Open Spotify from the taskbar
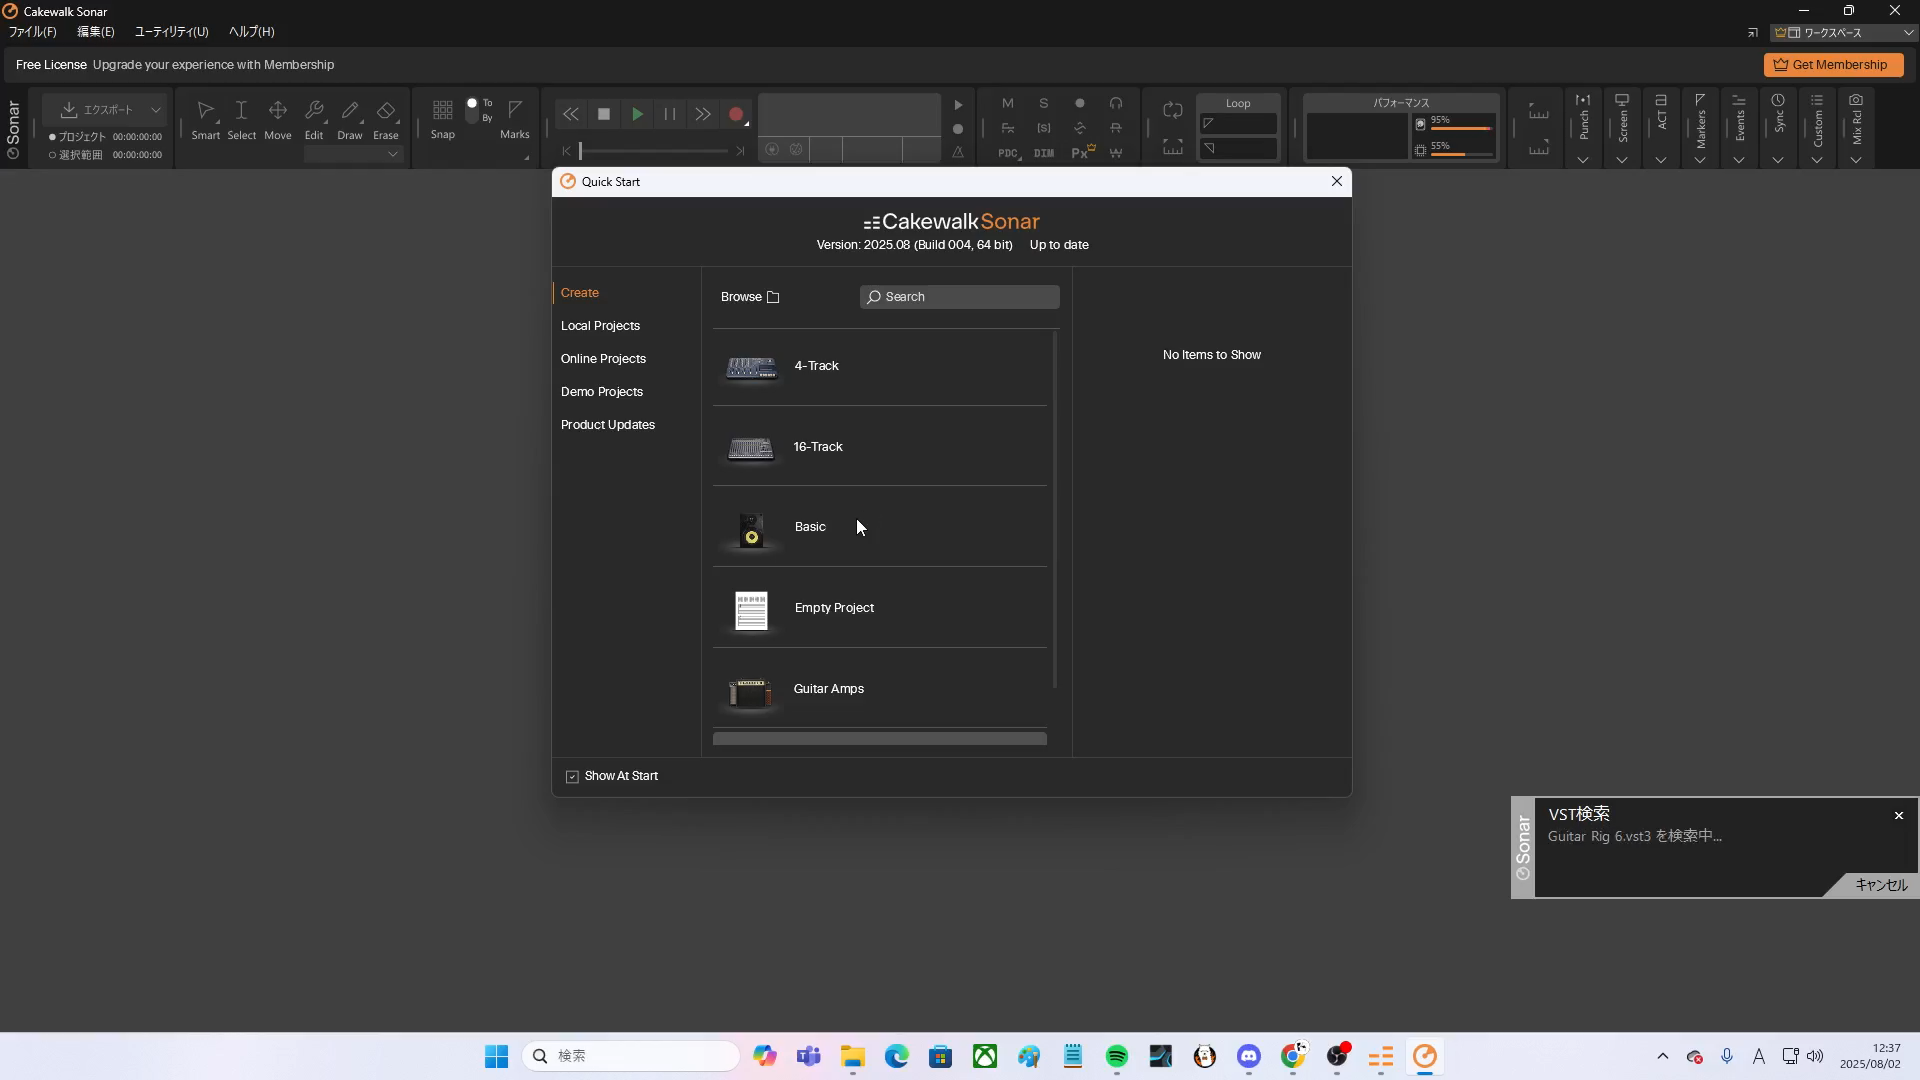The height and width of the screenshot is (1080, 1920). pyautogui.click(x=1117, y=1056)
